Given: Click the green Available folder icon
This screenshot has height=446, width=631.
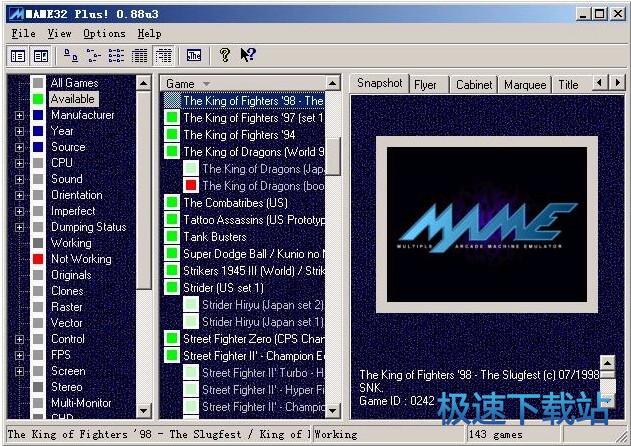Looking at the screenshot, I should 38,99.
